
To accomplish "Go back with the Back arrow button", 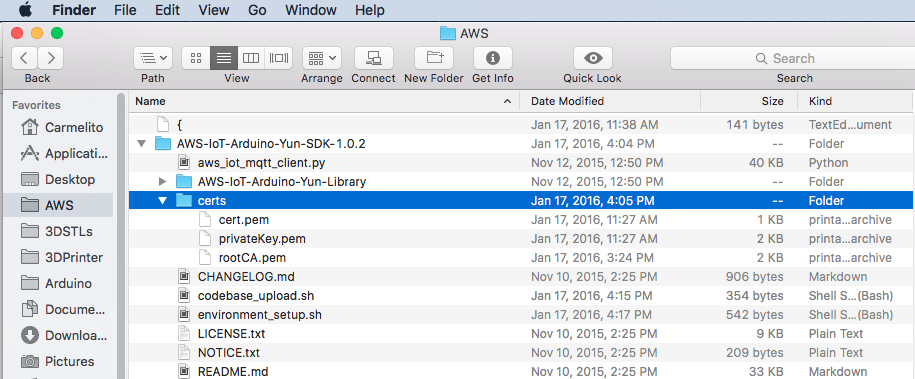I will coord(25,58).
